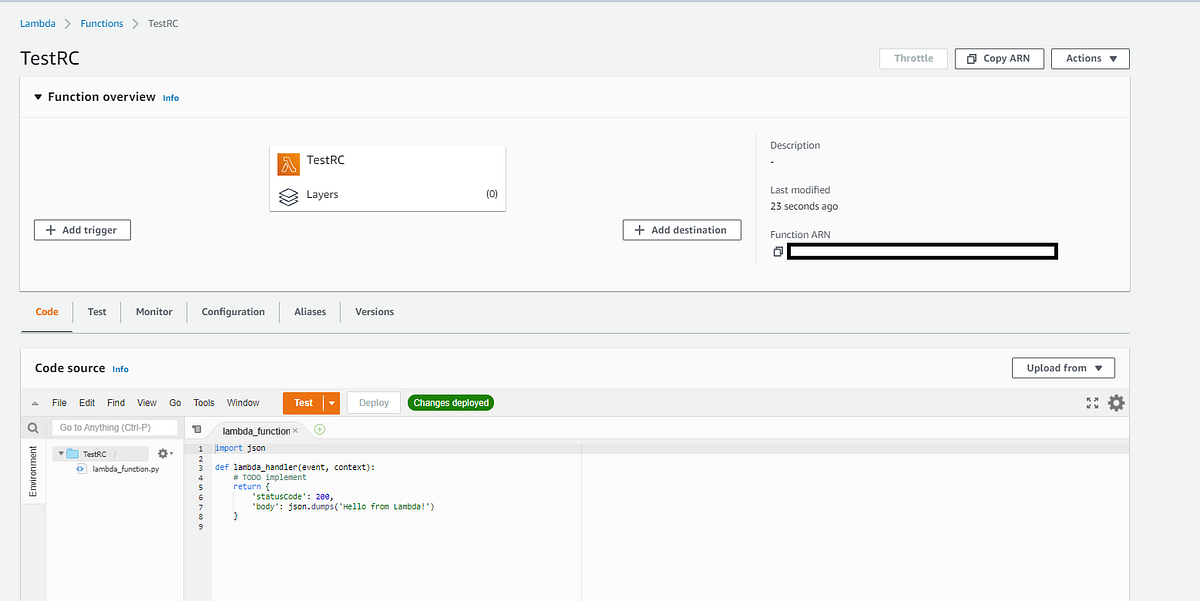The image size is (1200, 601).
Task: Click the search magnifier icon in editor sidebar
Action: click(33, 428)
